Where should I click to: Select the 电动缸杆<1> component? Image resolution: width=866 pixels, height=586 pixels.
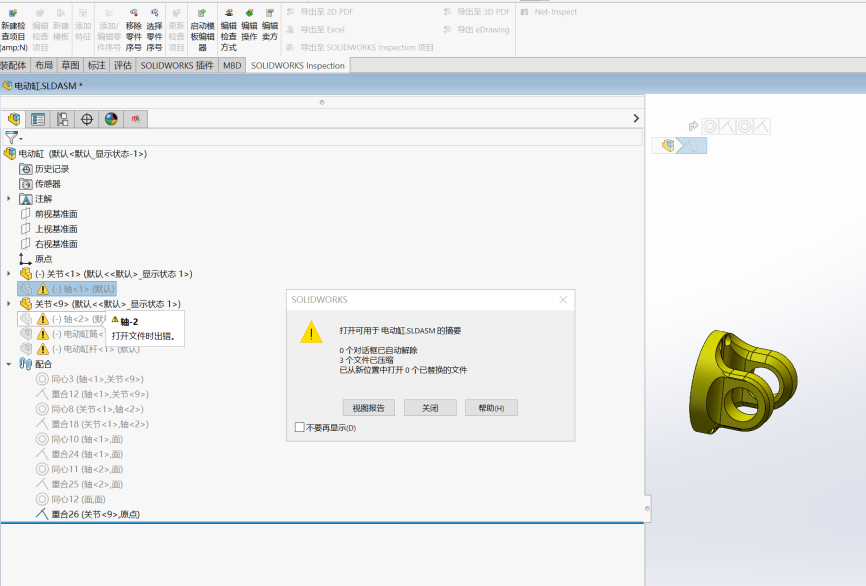coord(80,349)
